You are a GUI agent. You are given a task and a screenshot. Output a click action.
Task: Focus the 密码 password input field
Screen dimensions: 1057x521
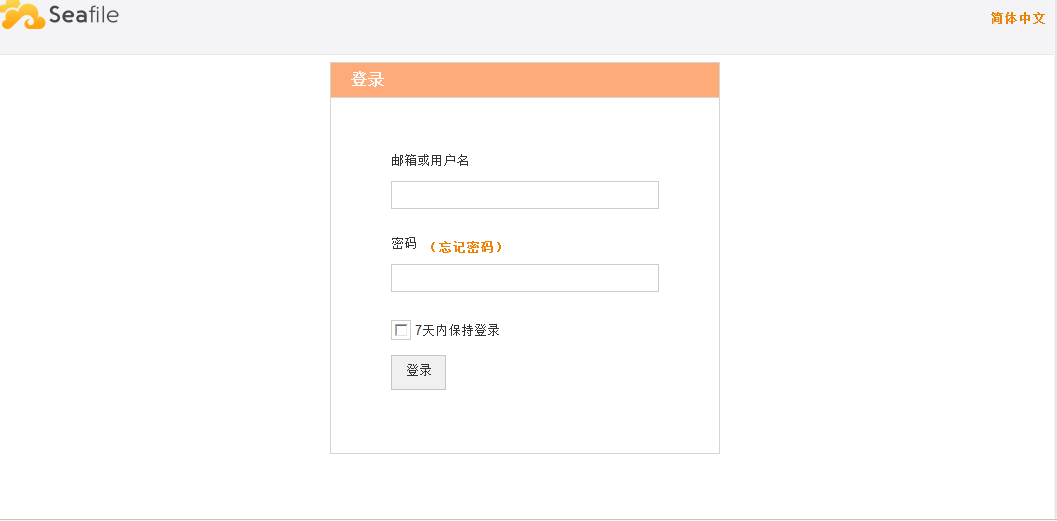click(x=524, y=278)
